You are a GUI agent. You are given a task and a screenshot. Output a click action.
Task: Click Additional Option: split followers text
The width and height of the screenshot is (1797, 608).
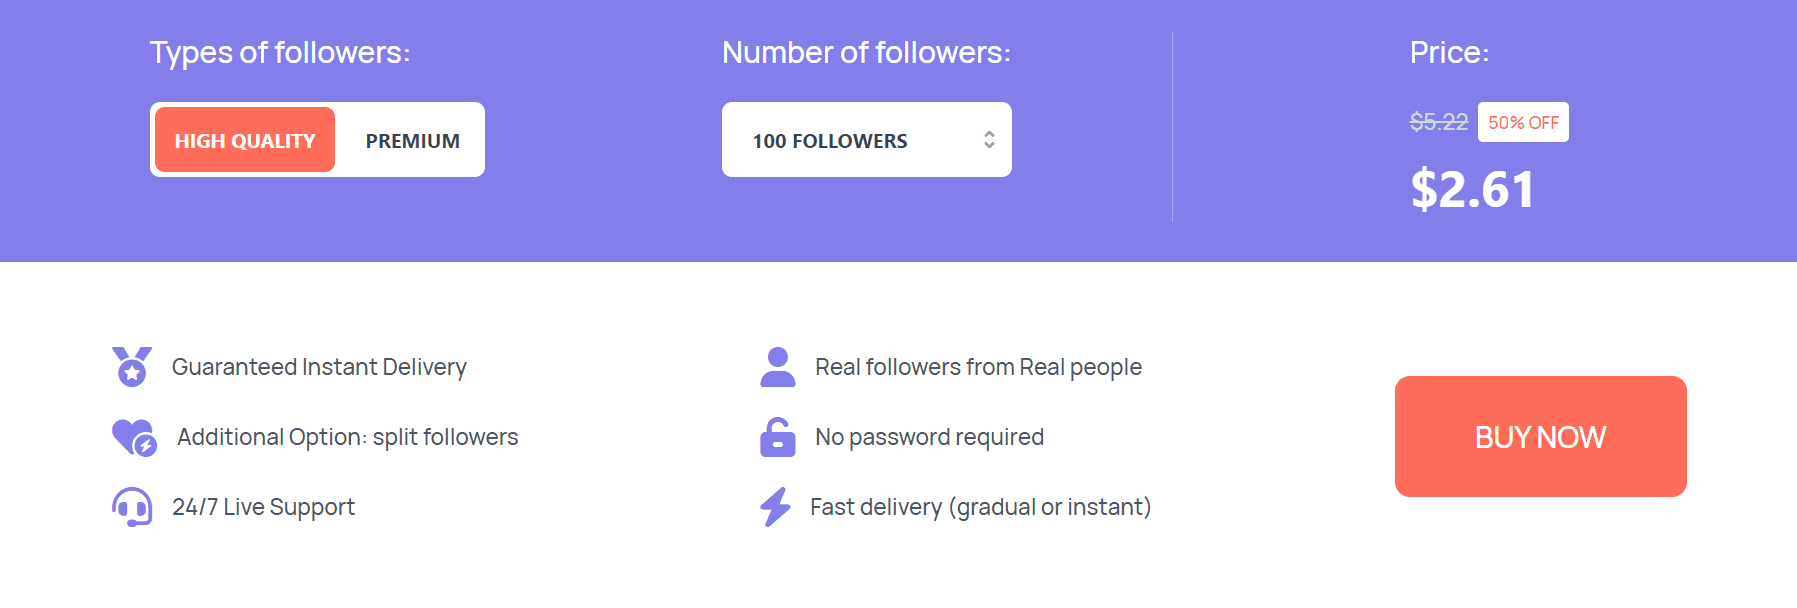point(347,437)
